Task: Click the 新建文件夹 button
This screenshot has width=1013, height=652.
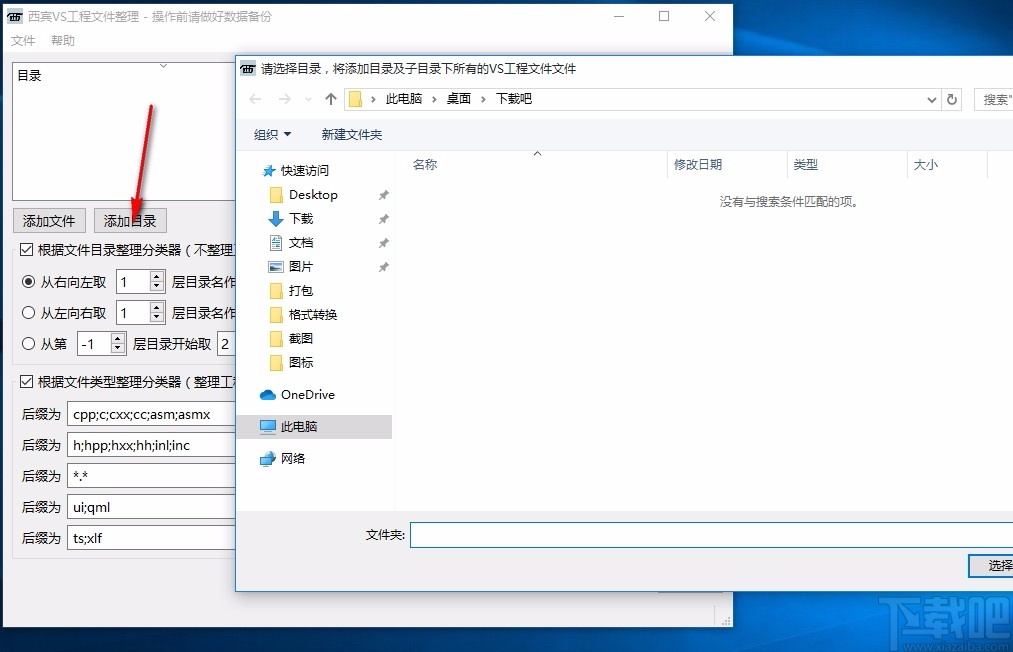Action: (x=351, y=134)
